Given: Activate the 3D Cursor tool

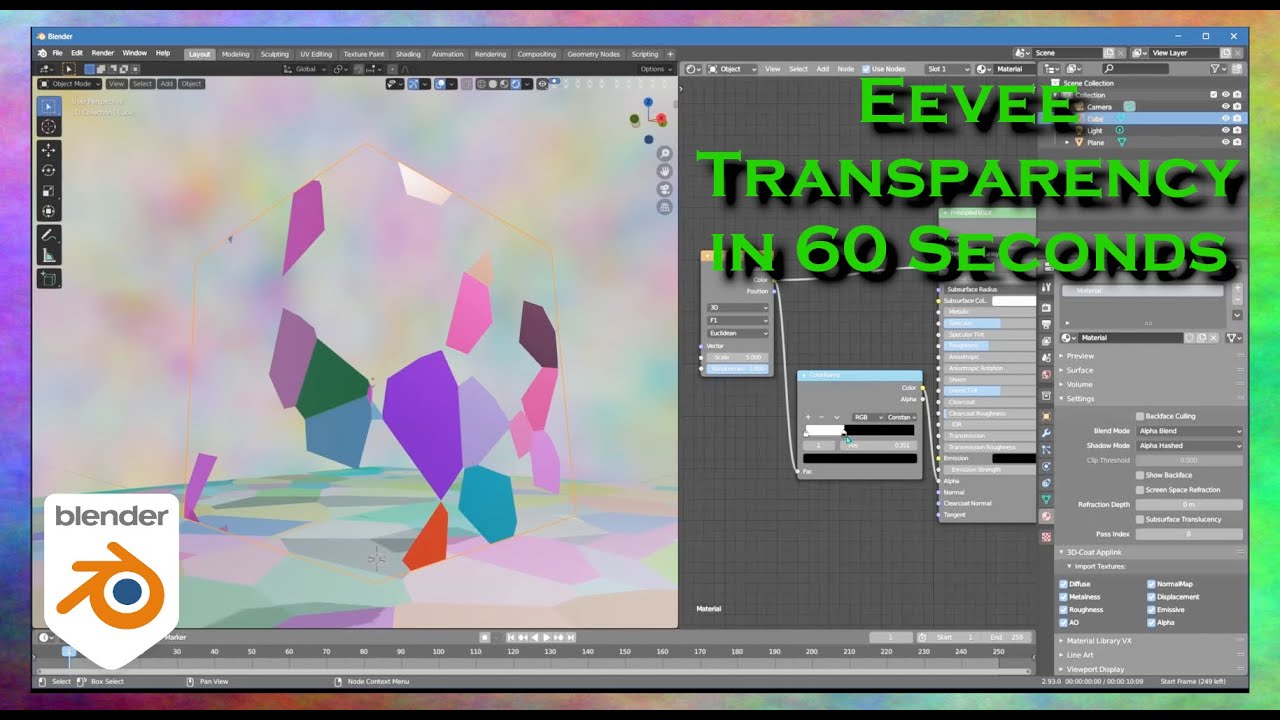Looking at the screenshot, I should coord(49,127).
